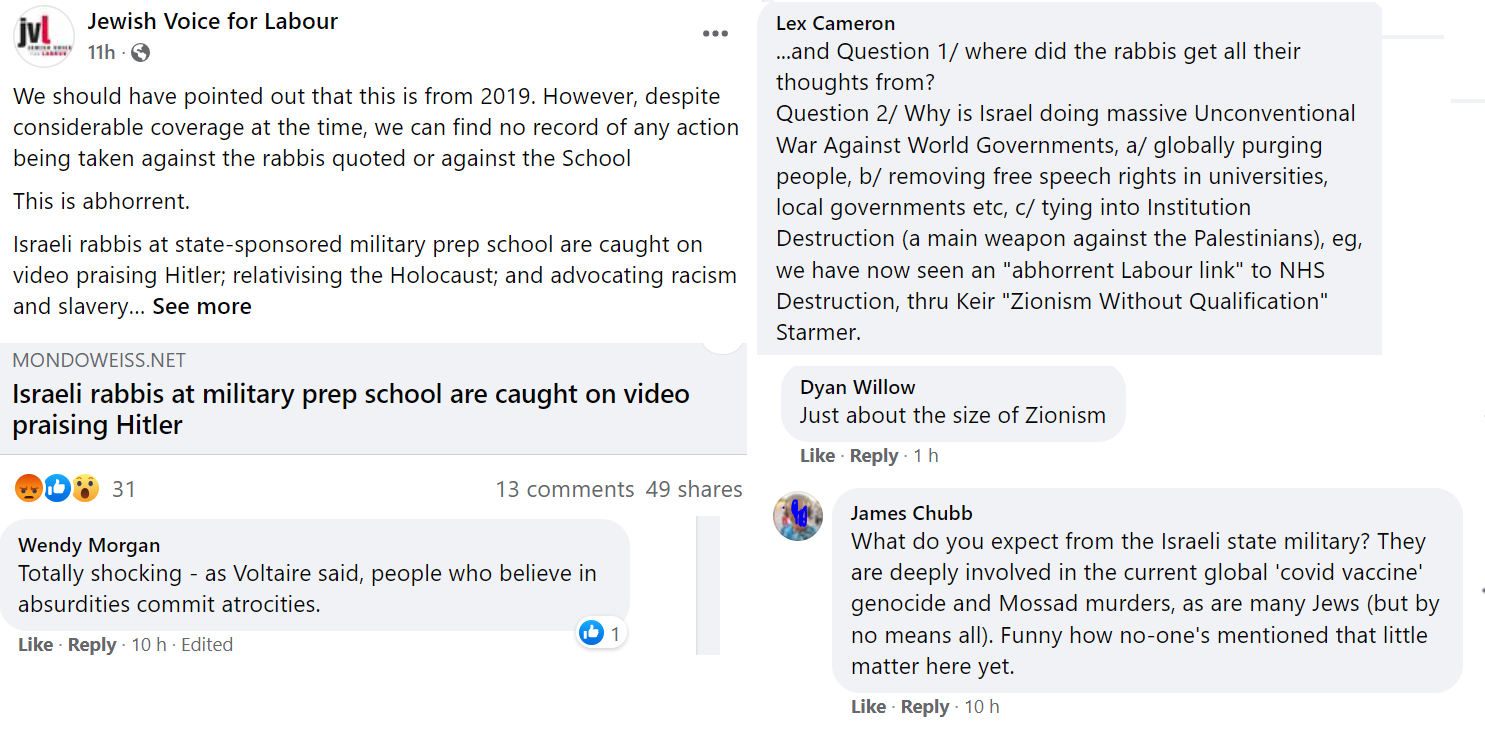Reply to James Chubb's comment

[925, 707]
